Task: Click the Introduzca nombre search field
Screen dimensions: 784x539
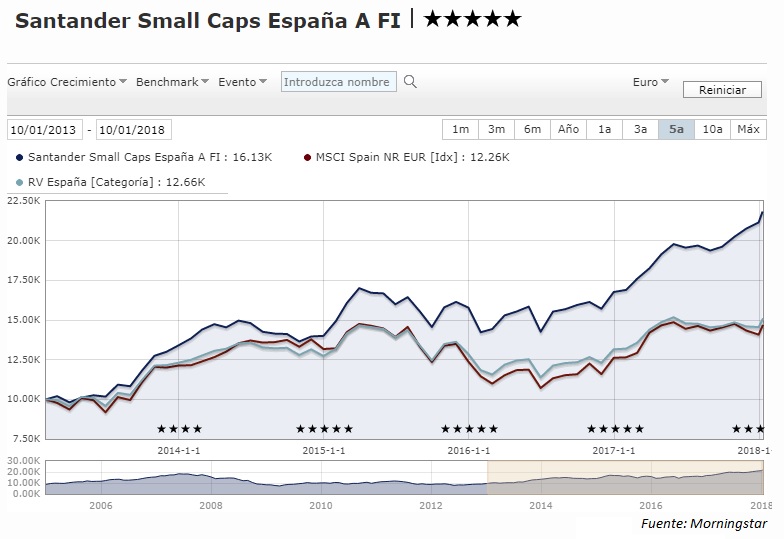Action: [x=339, y=82]
